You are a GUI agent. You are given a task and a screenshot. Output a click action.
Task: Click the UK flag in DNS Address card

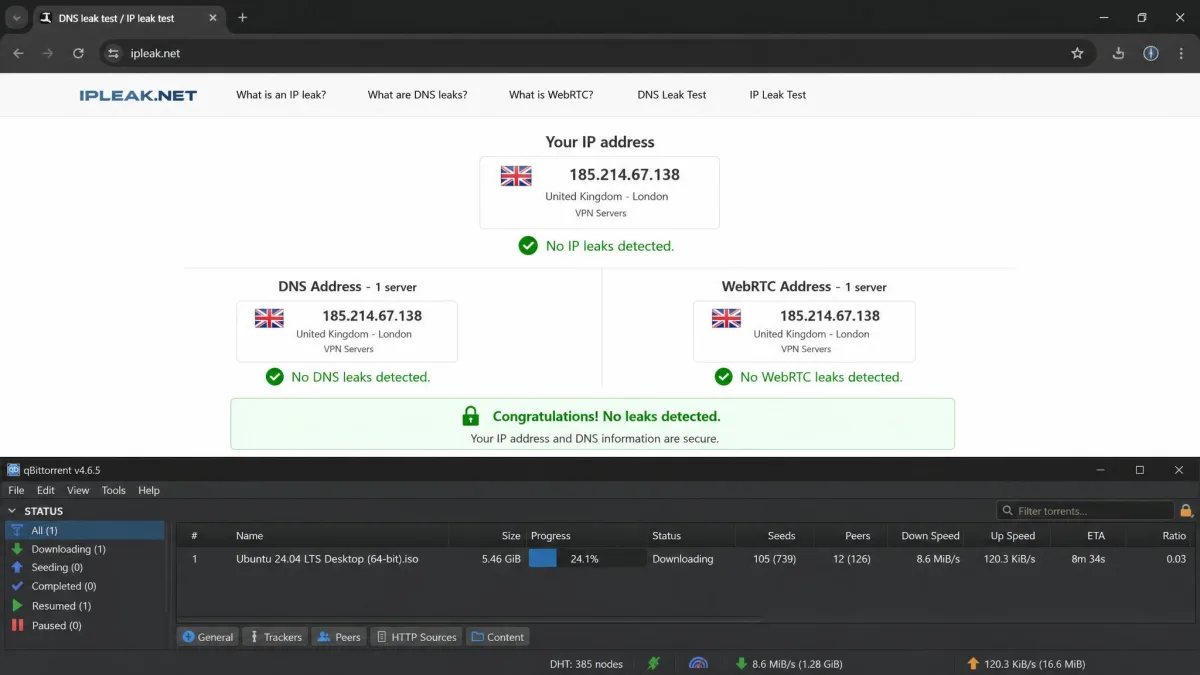coord(269,318)
